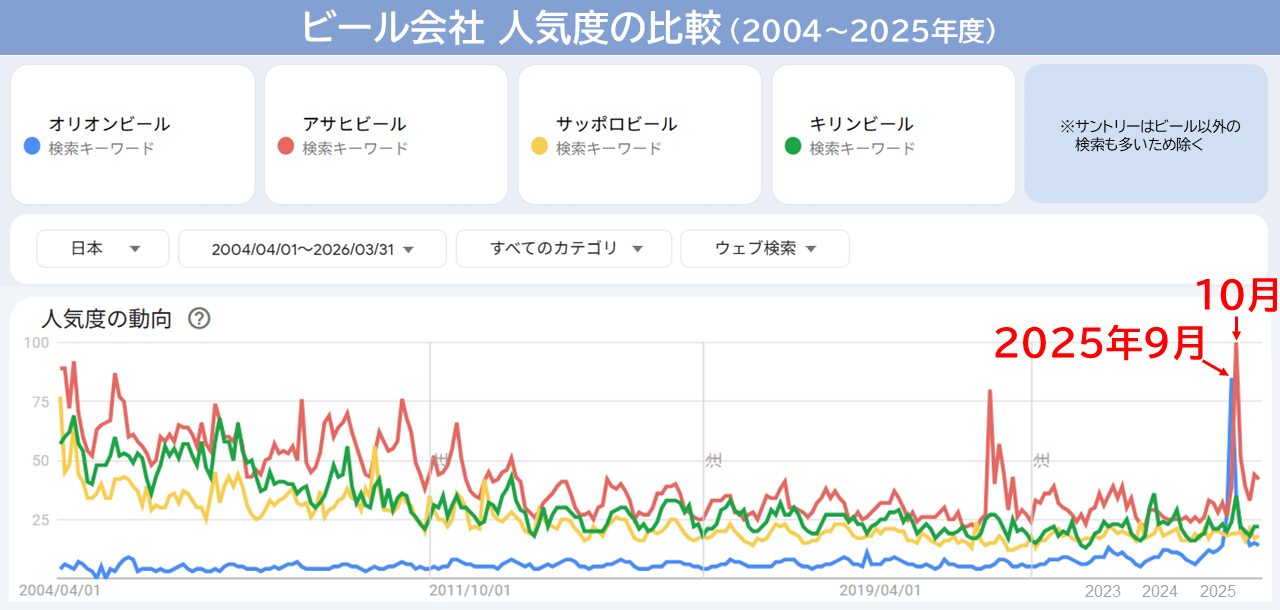
Task: Open the 日本 region dropdown
Action: (103, 249)
